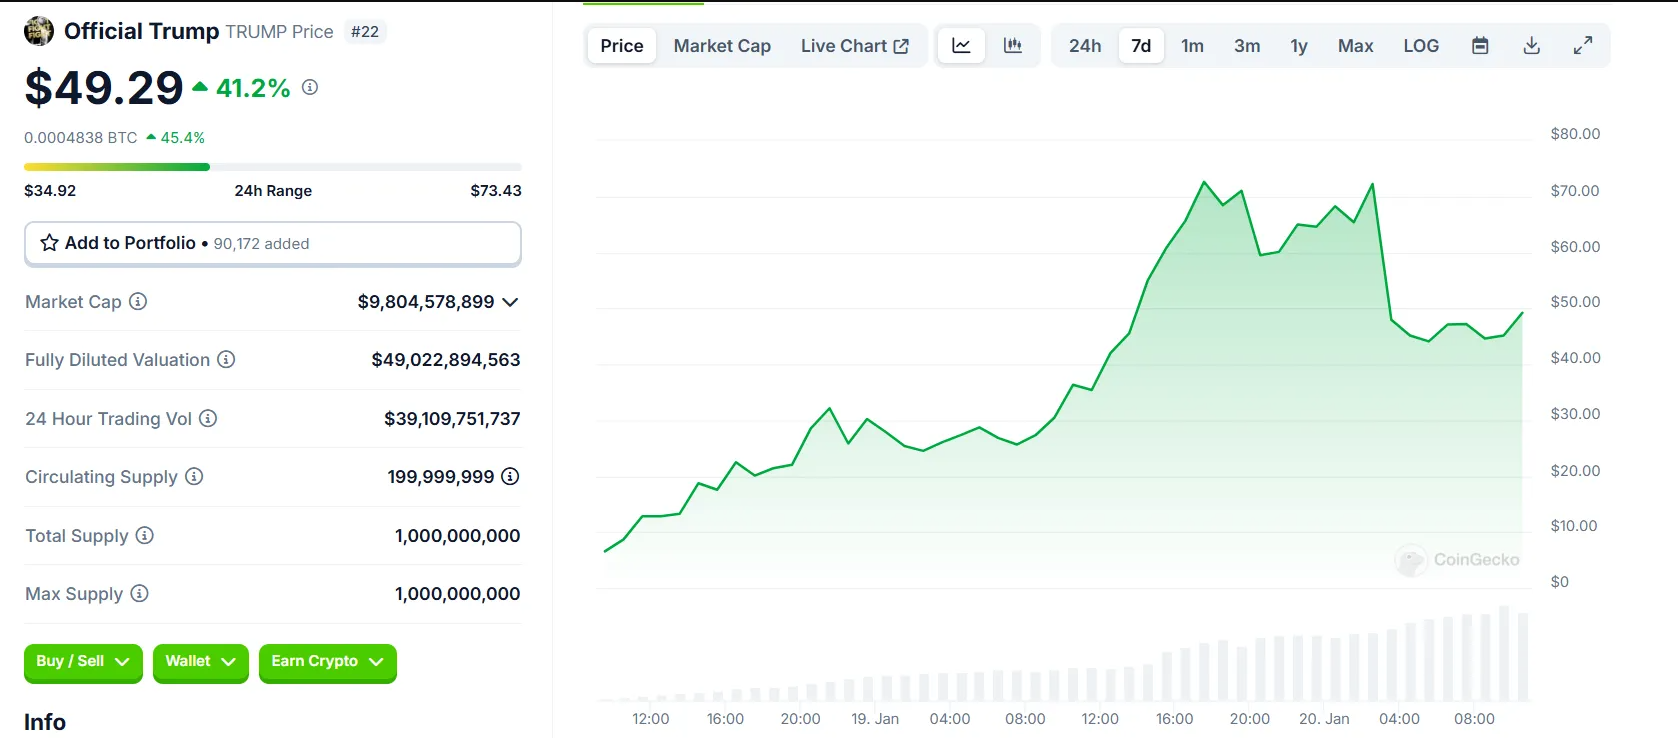This screenshot has width=1678, height=738.
Task: Show Max Supply info icon
Action: (139, 593)
